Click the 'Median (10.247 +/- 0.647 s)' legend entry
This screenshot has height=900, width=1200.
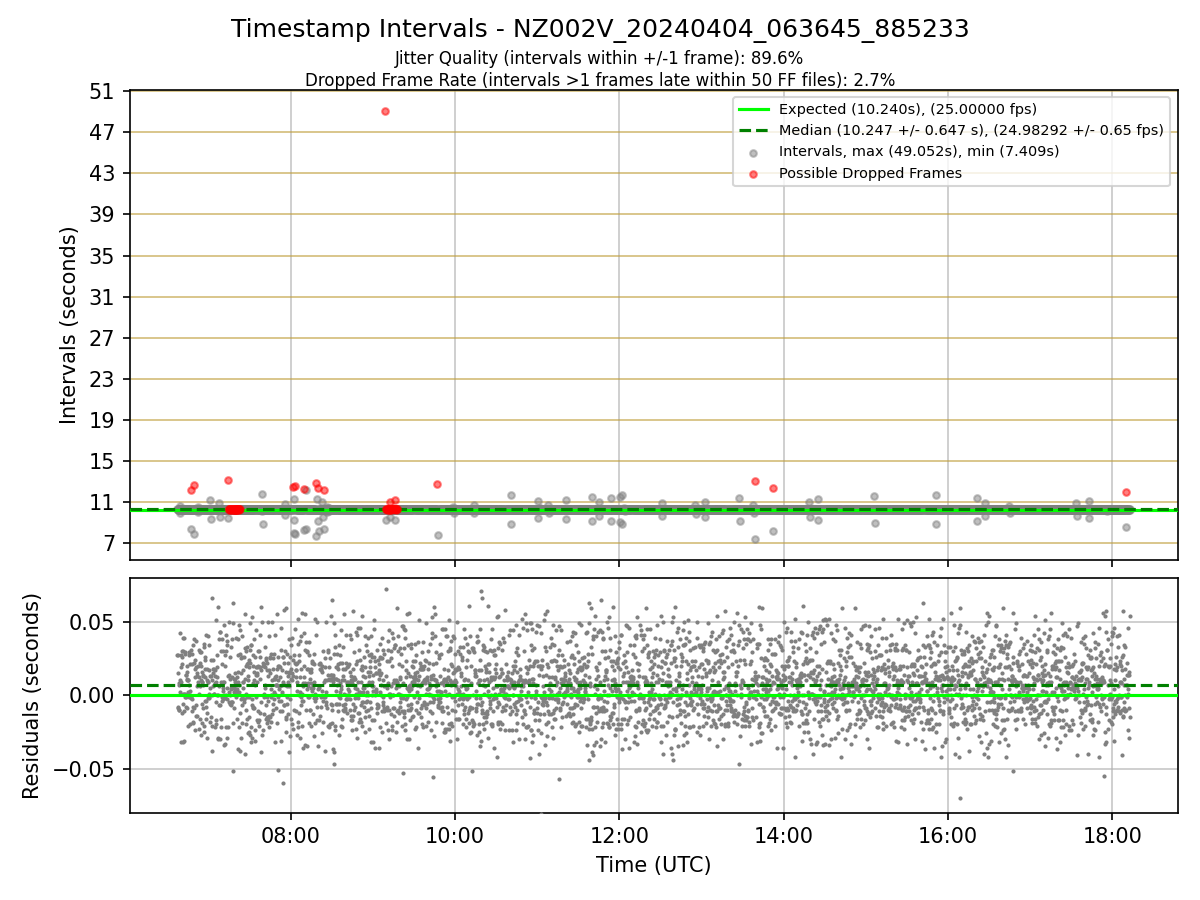[971, 130]
